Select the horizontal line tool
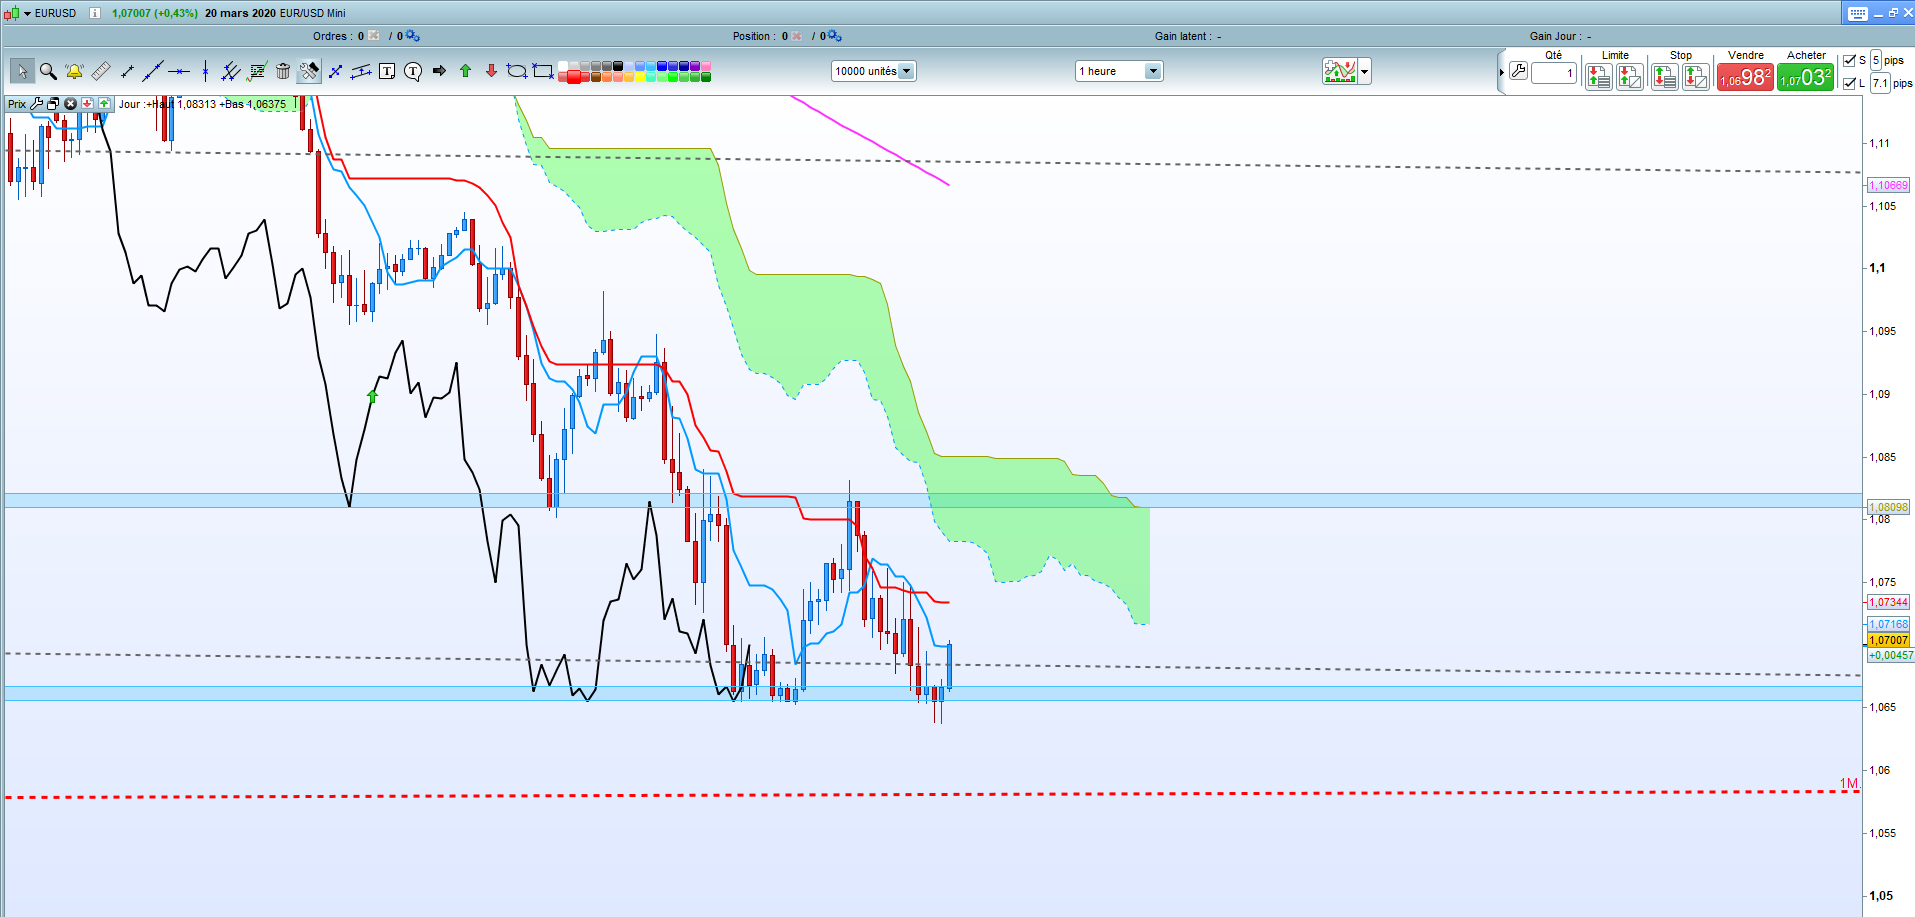 tap(179, 71)
